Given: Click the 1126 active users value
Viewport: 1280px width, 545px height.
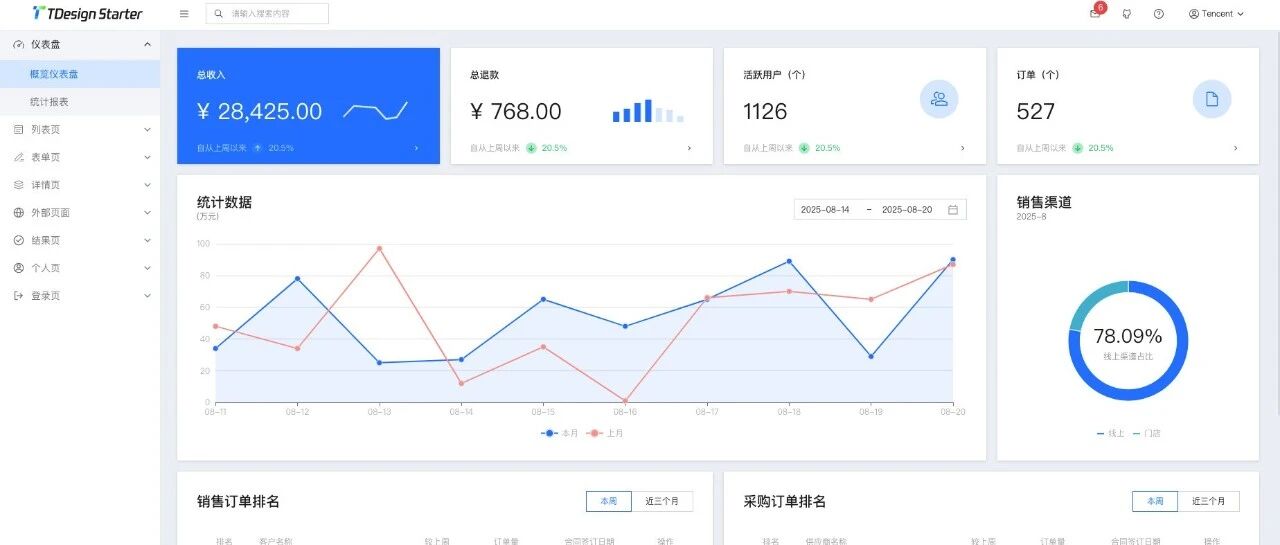Looking at the screenshot, I should point(765,111).
